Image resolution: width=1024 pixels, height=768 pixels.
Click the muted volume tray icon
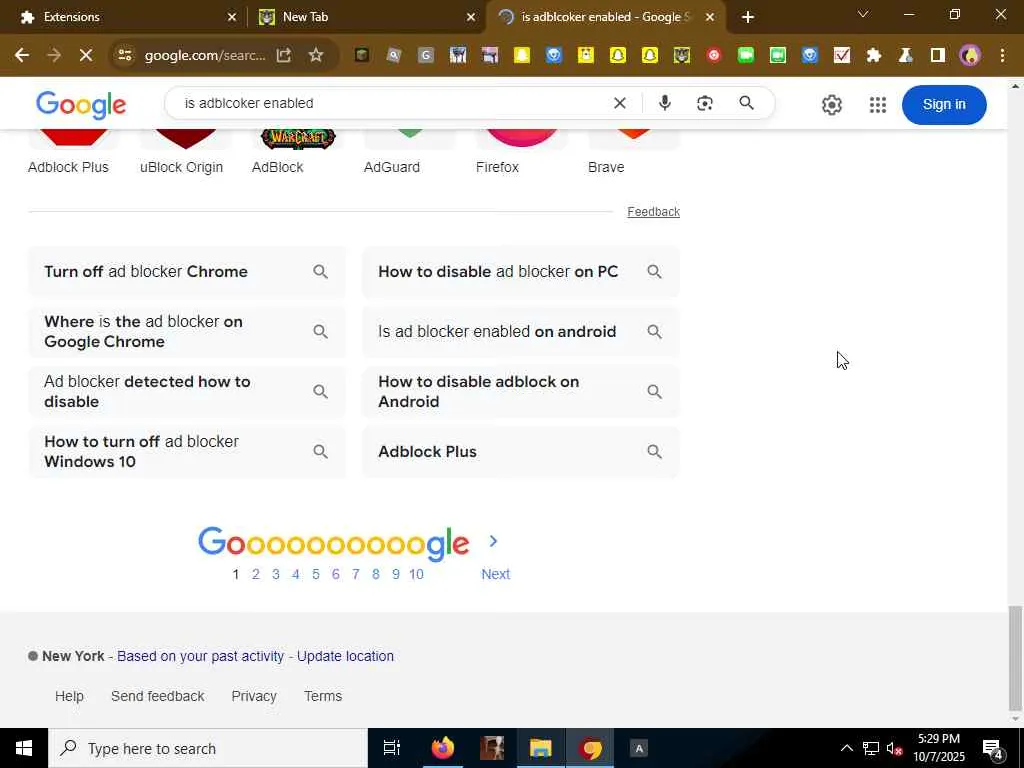894,748
